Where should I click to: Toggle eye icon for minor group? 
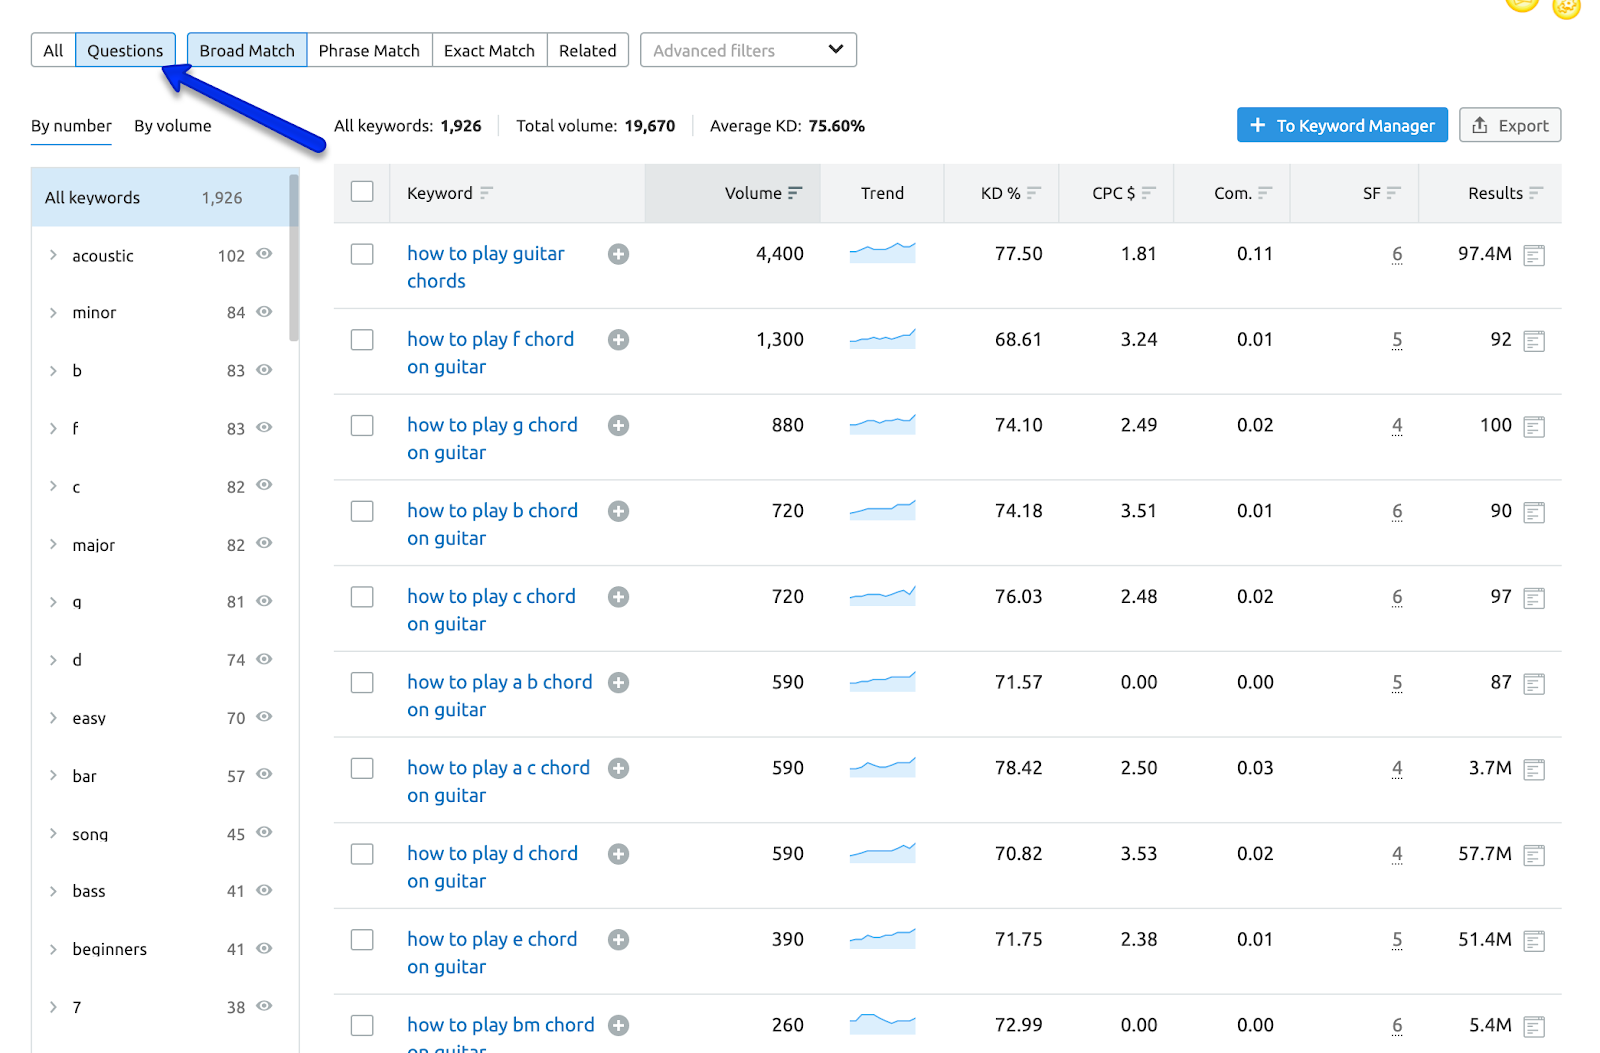264,312
